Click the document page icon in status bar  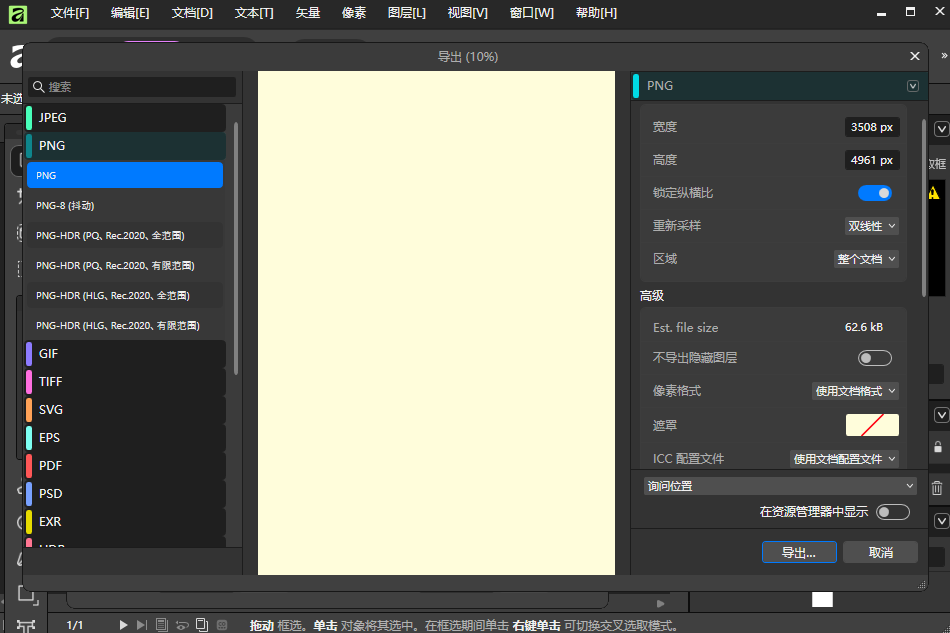coord(161,625)
